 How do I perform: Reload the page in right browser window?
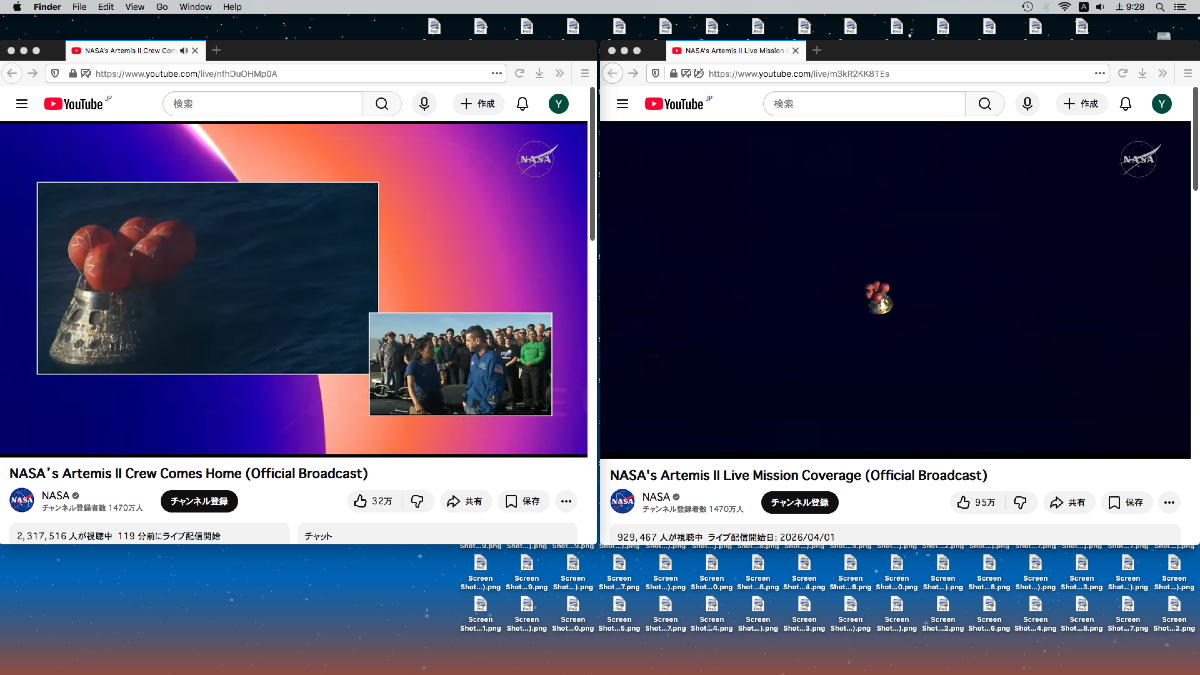coord(1120,73)
